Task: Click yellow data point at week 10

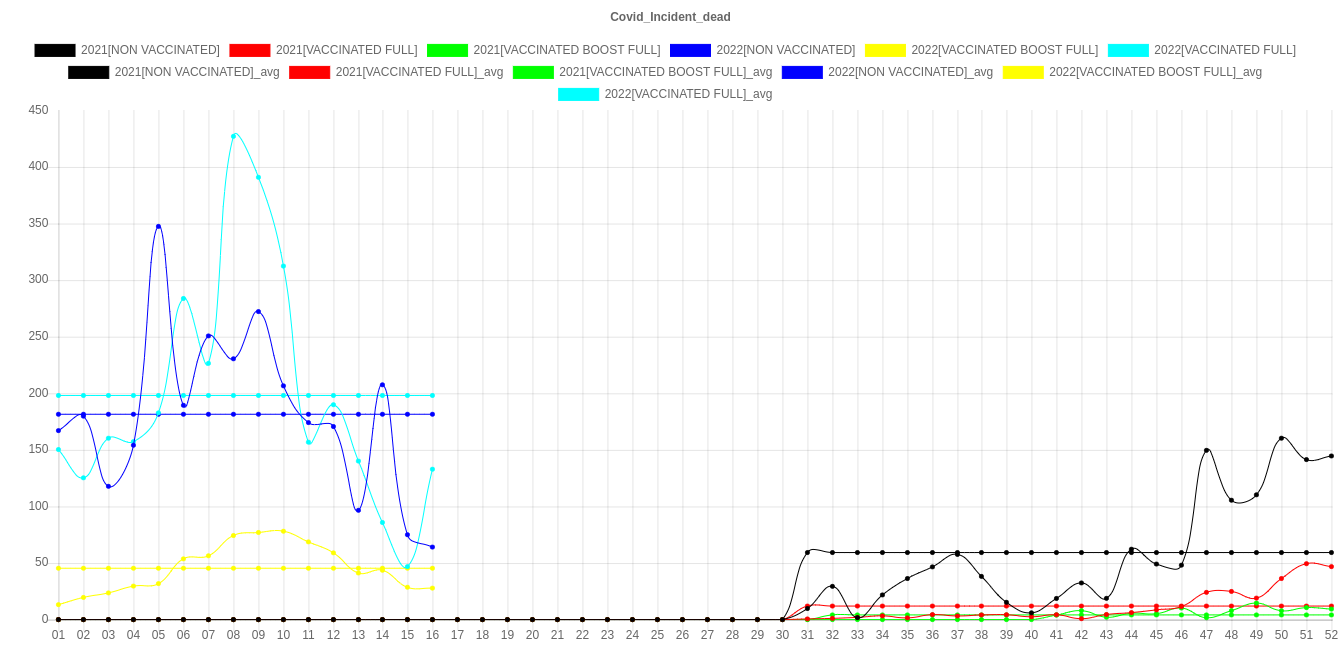Action: (283, 531)
